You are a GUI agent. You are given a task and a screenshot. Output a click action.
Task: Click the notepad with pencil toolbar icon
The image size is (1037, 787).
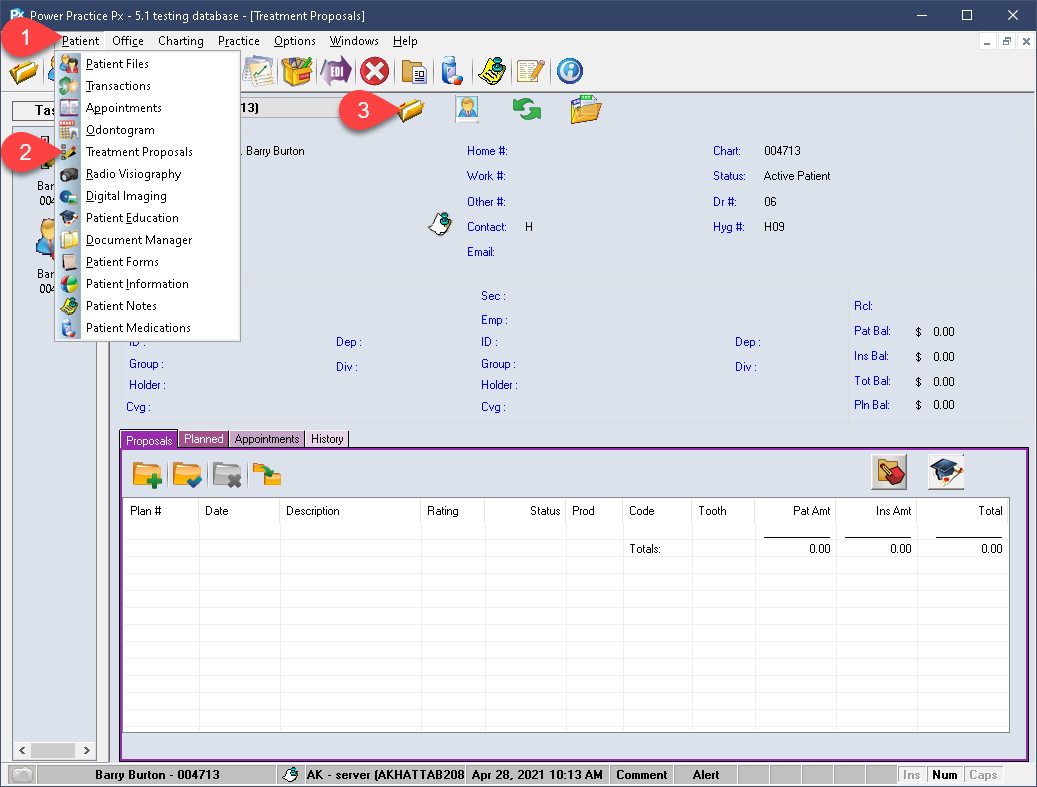pos(530,71)
